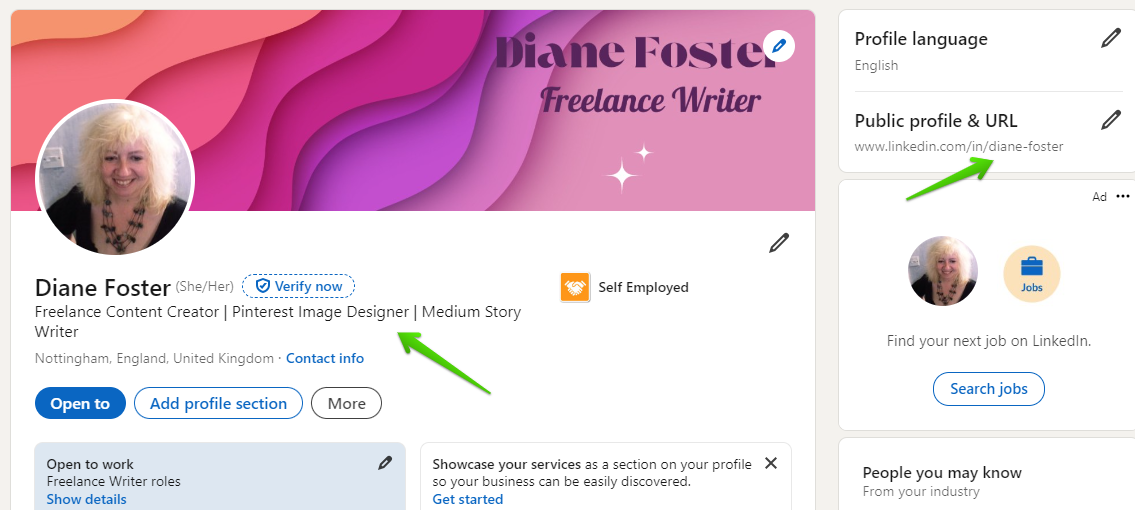Dismiss the Showcase your services card
Screen dimensions: 1135x510
(x=771, y=463)
